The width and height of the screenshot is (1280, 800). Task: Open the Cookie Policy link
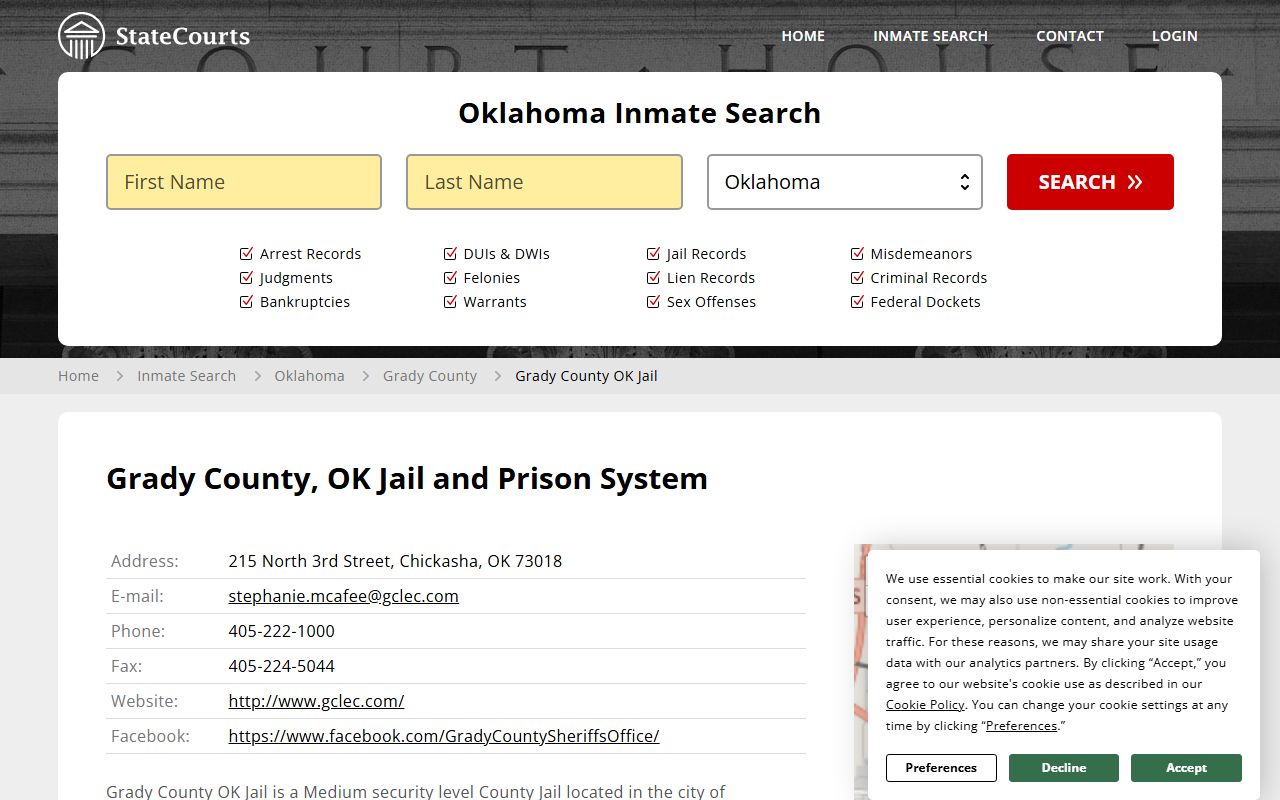coord(925,705)
